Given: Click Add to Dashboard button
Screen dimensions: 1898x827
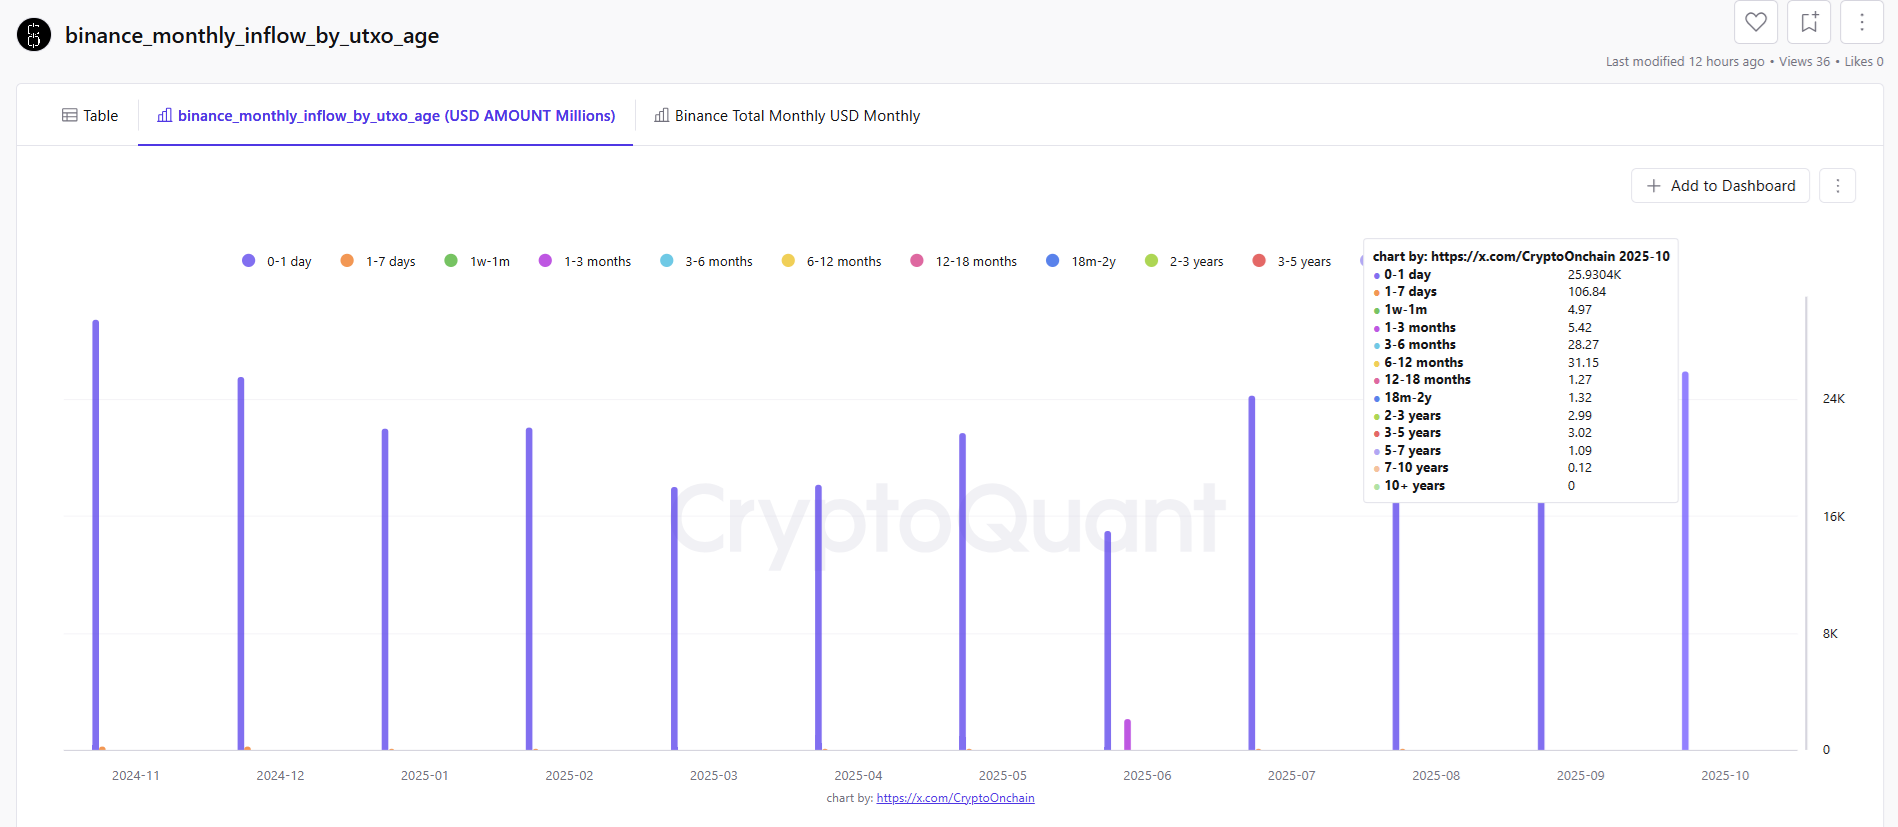Looking at the screenshot, I should pyautogui.click(x=1720, y=186).
